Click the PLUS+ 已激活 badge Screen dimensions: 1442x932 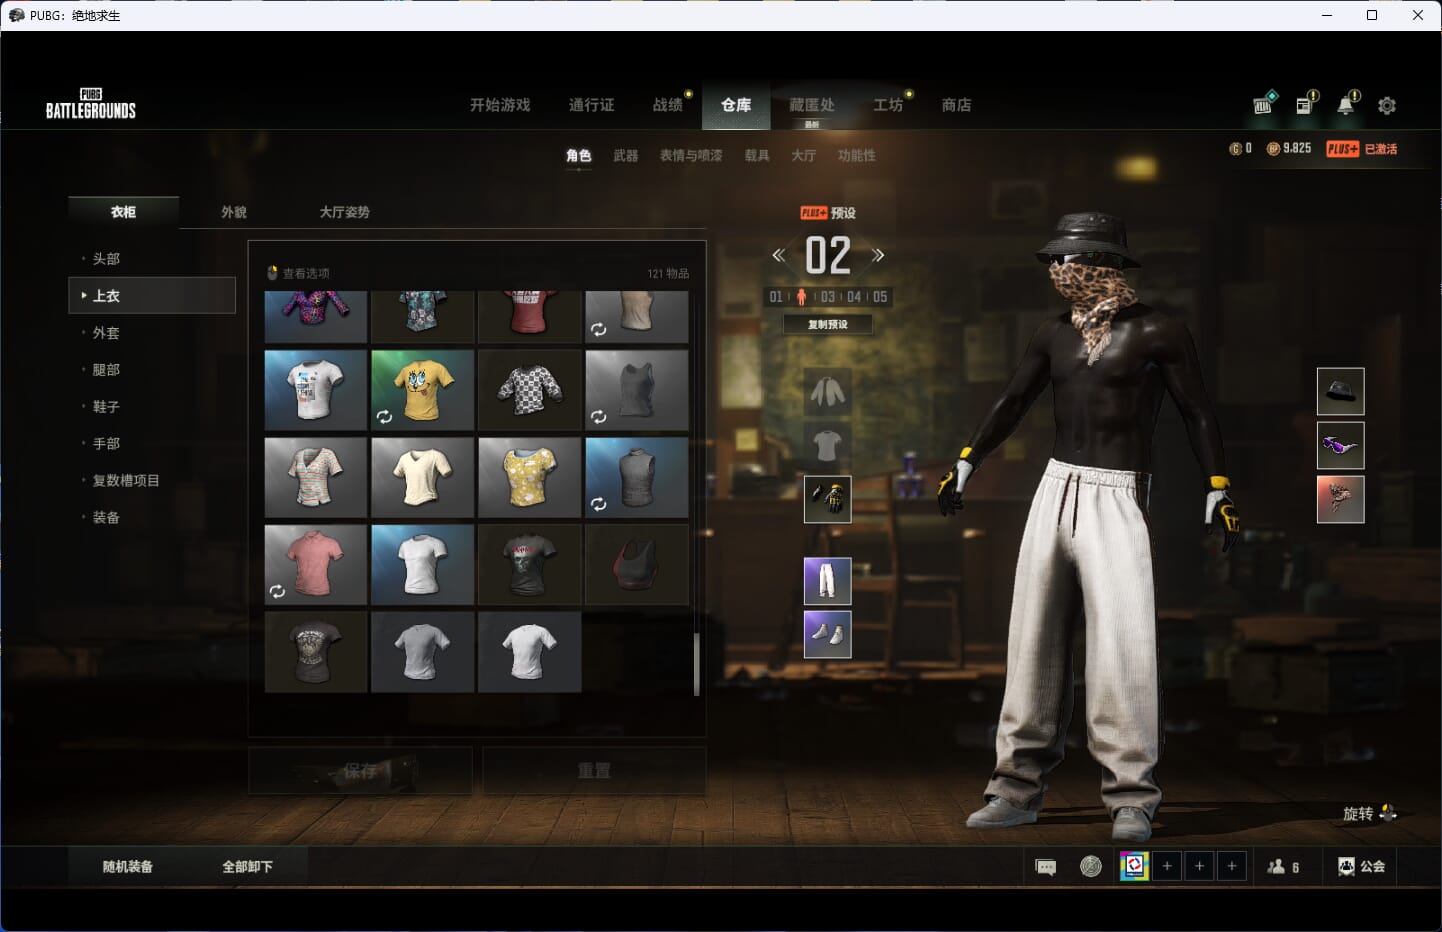tap(1362, 149)
